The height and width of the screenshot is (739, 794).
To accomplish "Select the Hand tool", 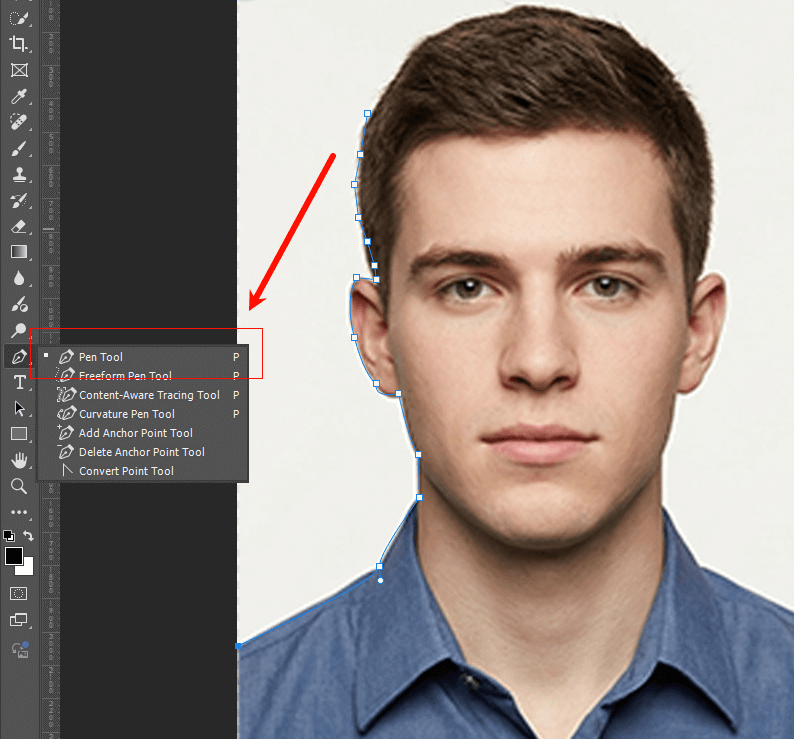I will [x=19, y=460].
